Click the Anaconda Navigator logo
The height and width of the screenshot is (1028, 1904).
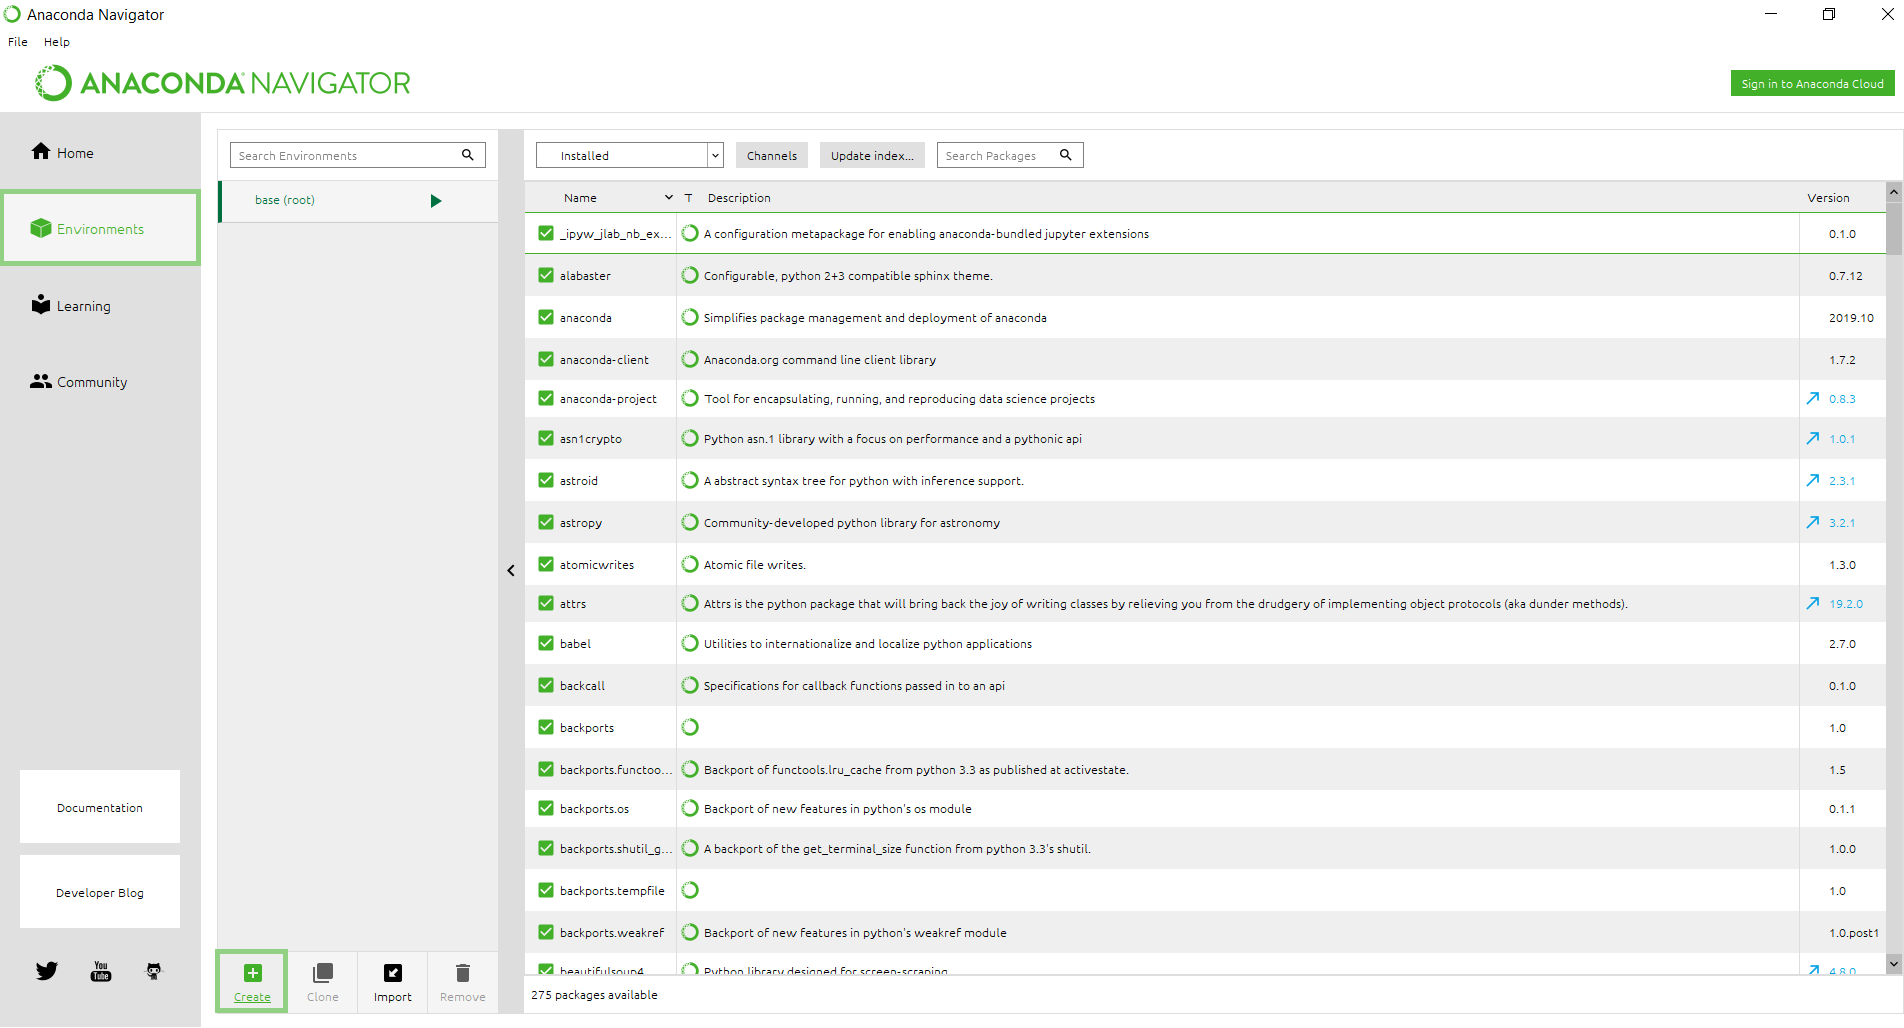(222, 83)
